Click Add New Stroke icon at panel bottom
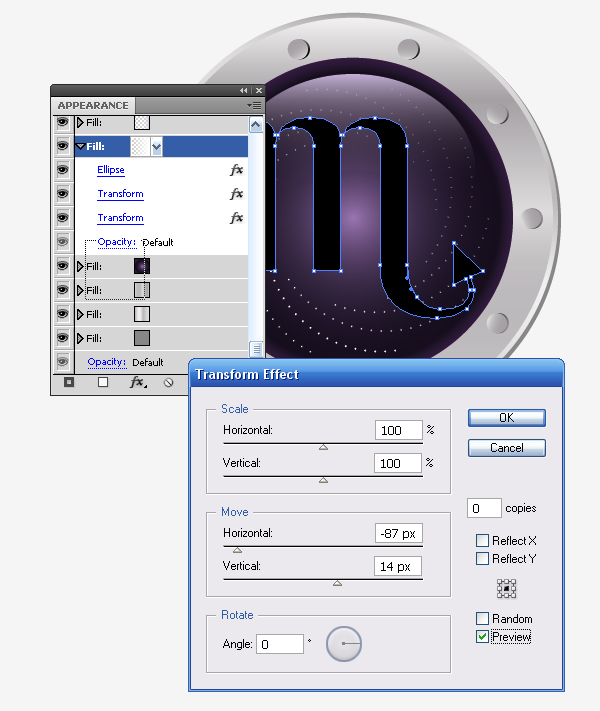600x711 pixels. coord(69,382)
